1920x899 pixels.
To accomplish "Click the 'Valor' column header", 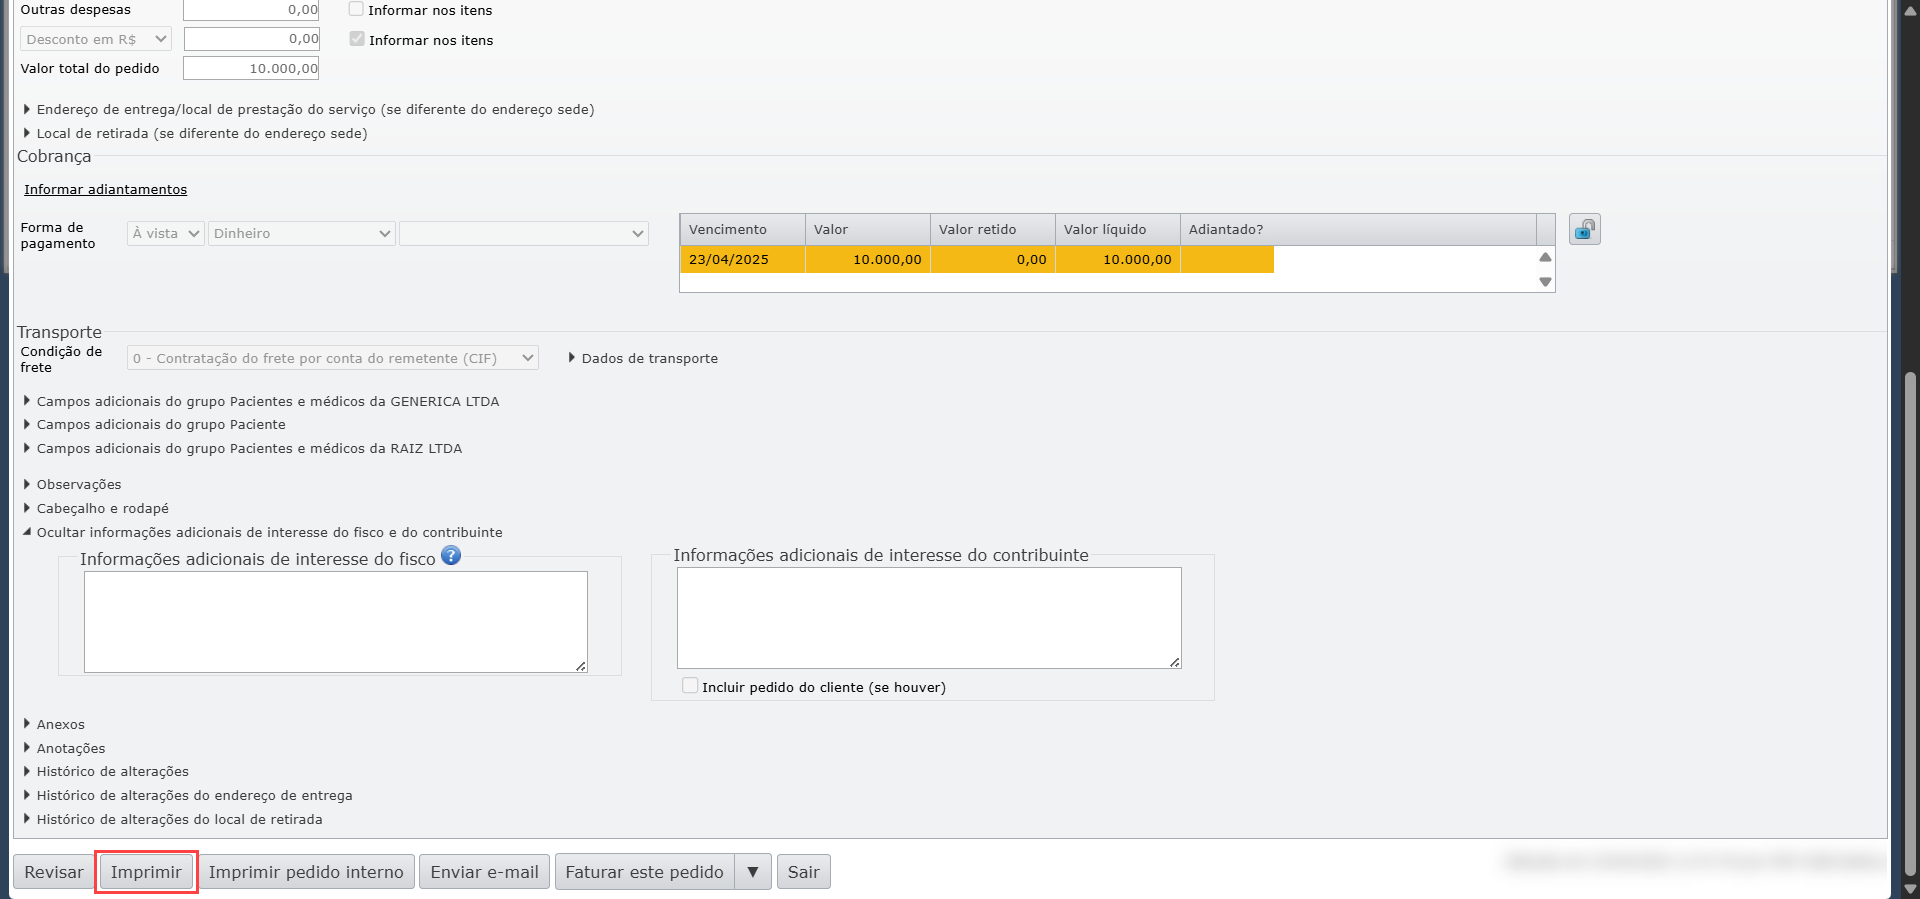I will (x=868, y=229).
